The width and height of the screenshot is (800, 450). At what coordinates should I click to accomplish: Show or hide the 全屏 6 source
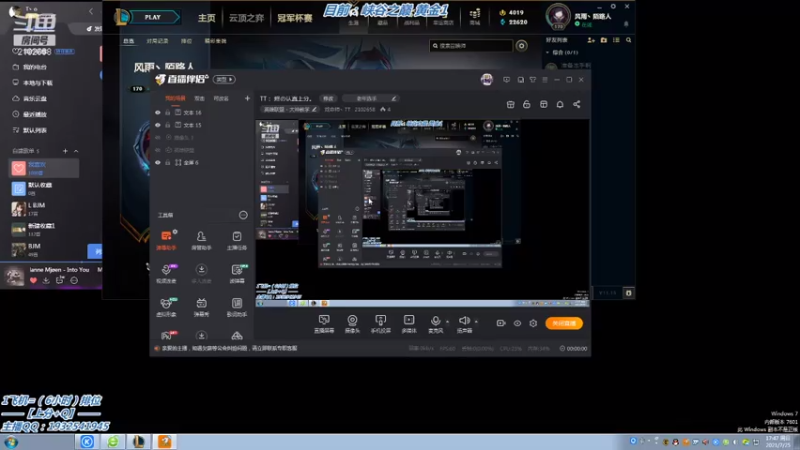point(158,163)
